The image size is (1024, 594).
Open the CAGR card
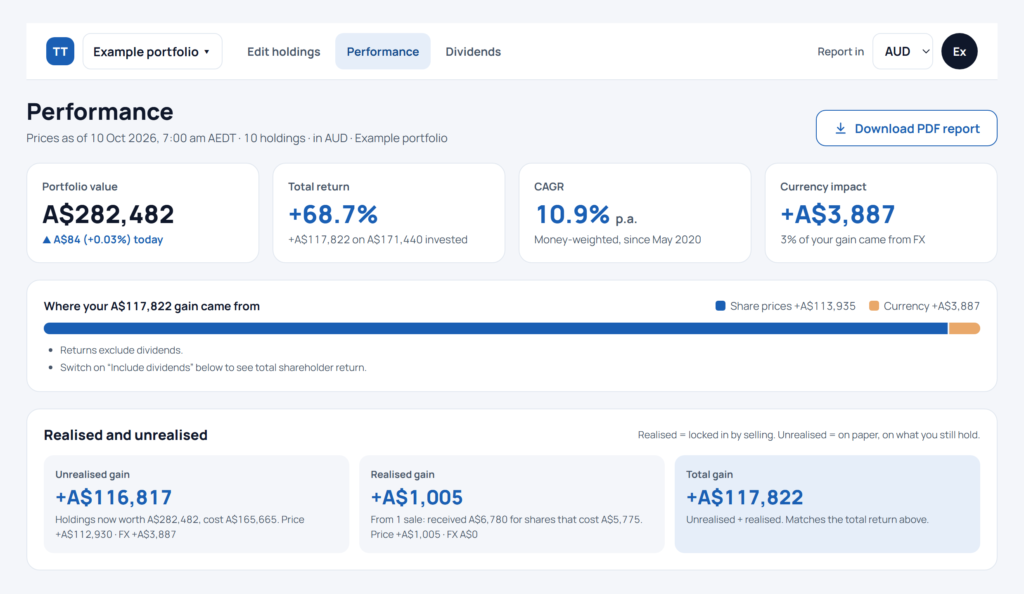(x=635, y=213)
